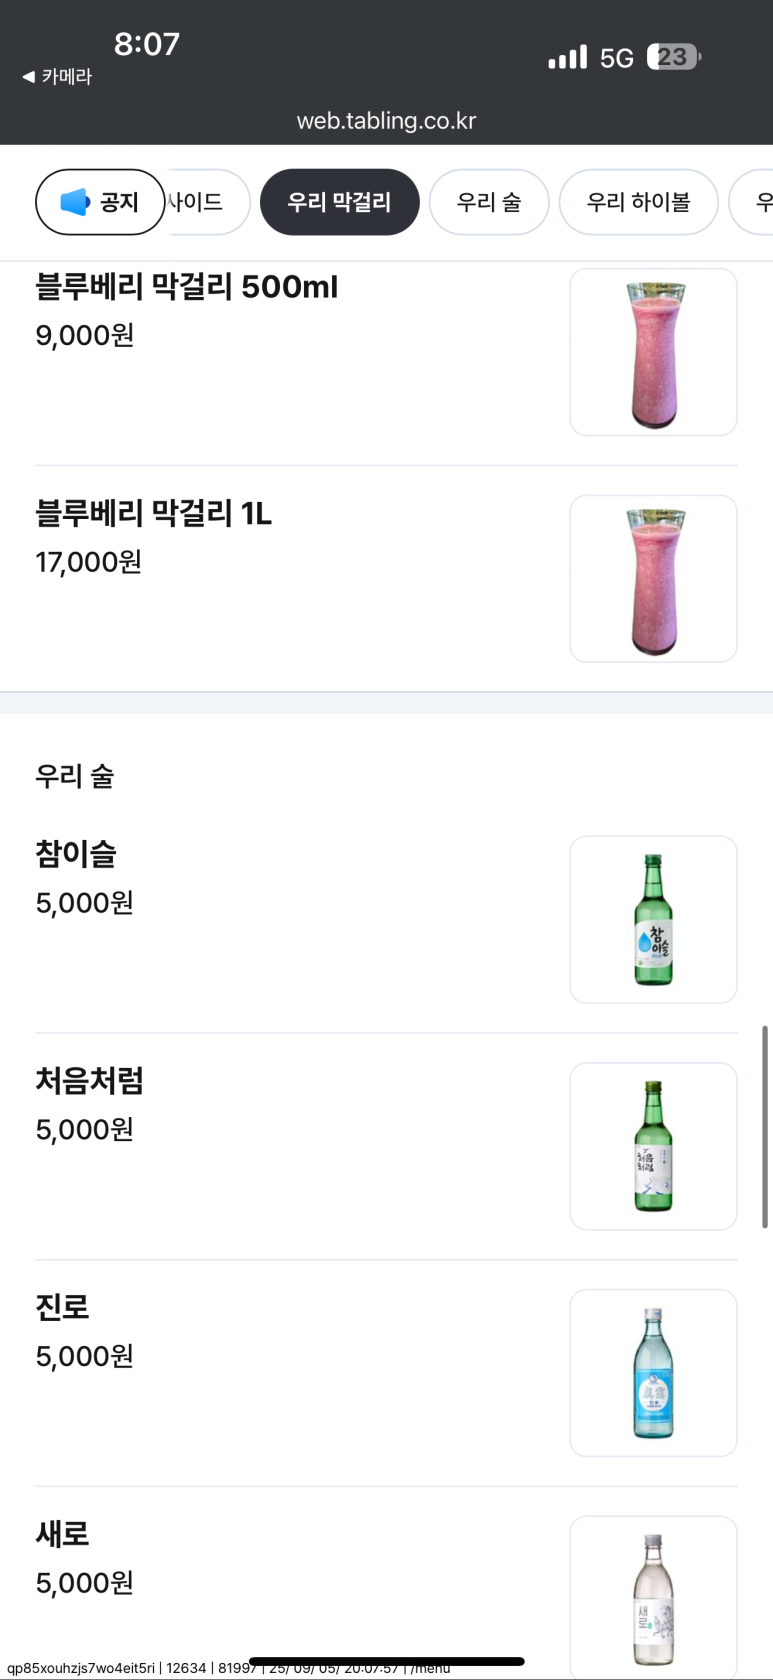
Task: Open the 블루베리 막걸리 1L photo
Action: [x=653, y=578]
